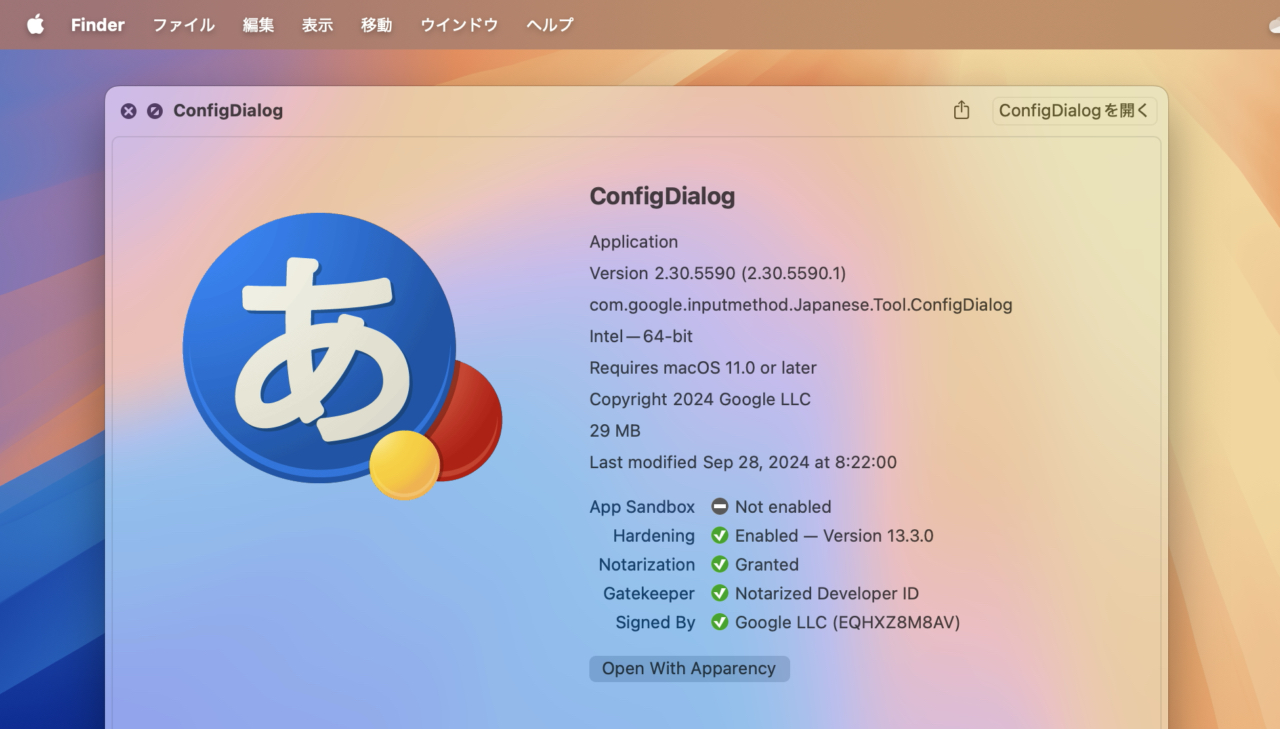The image size is (1280, 729).
Task: Open the ウインドウ menu
Action: (x=459, y=25)
